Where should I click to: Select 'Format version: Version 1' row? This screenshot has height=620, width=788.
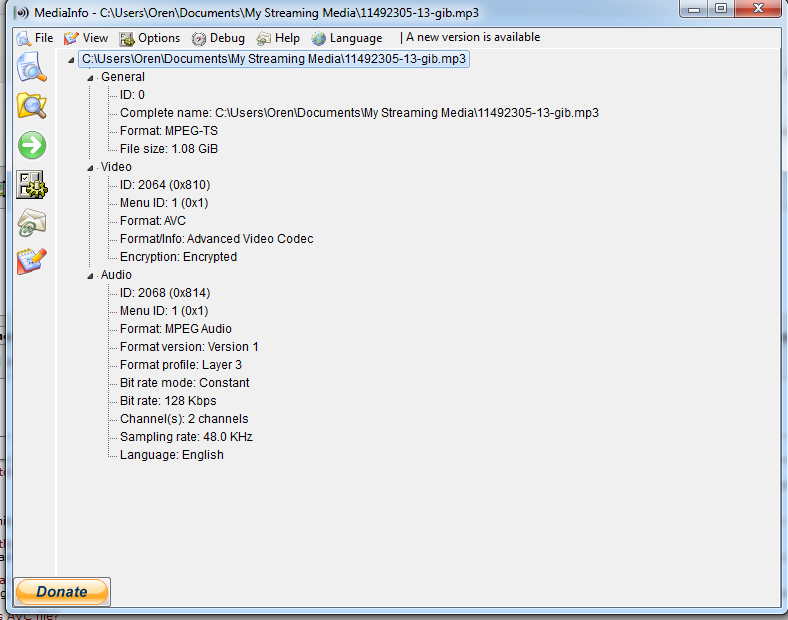189,347
